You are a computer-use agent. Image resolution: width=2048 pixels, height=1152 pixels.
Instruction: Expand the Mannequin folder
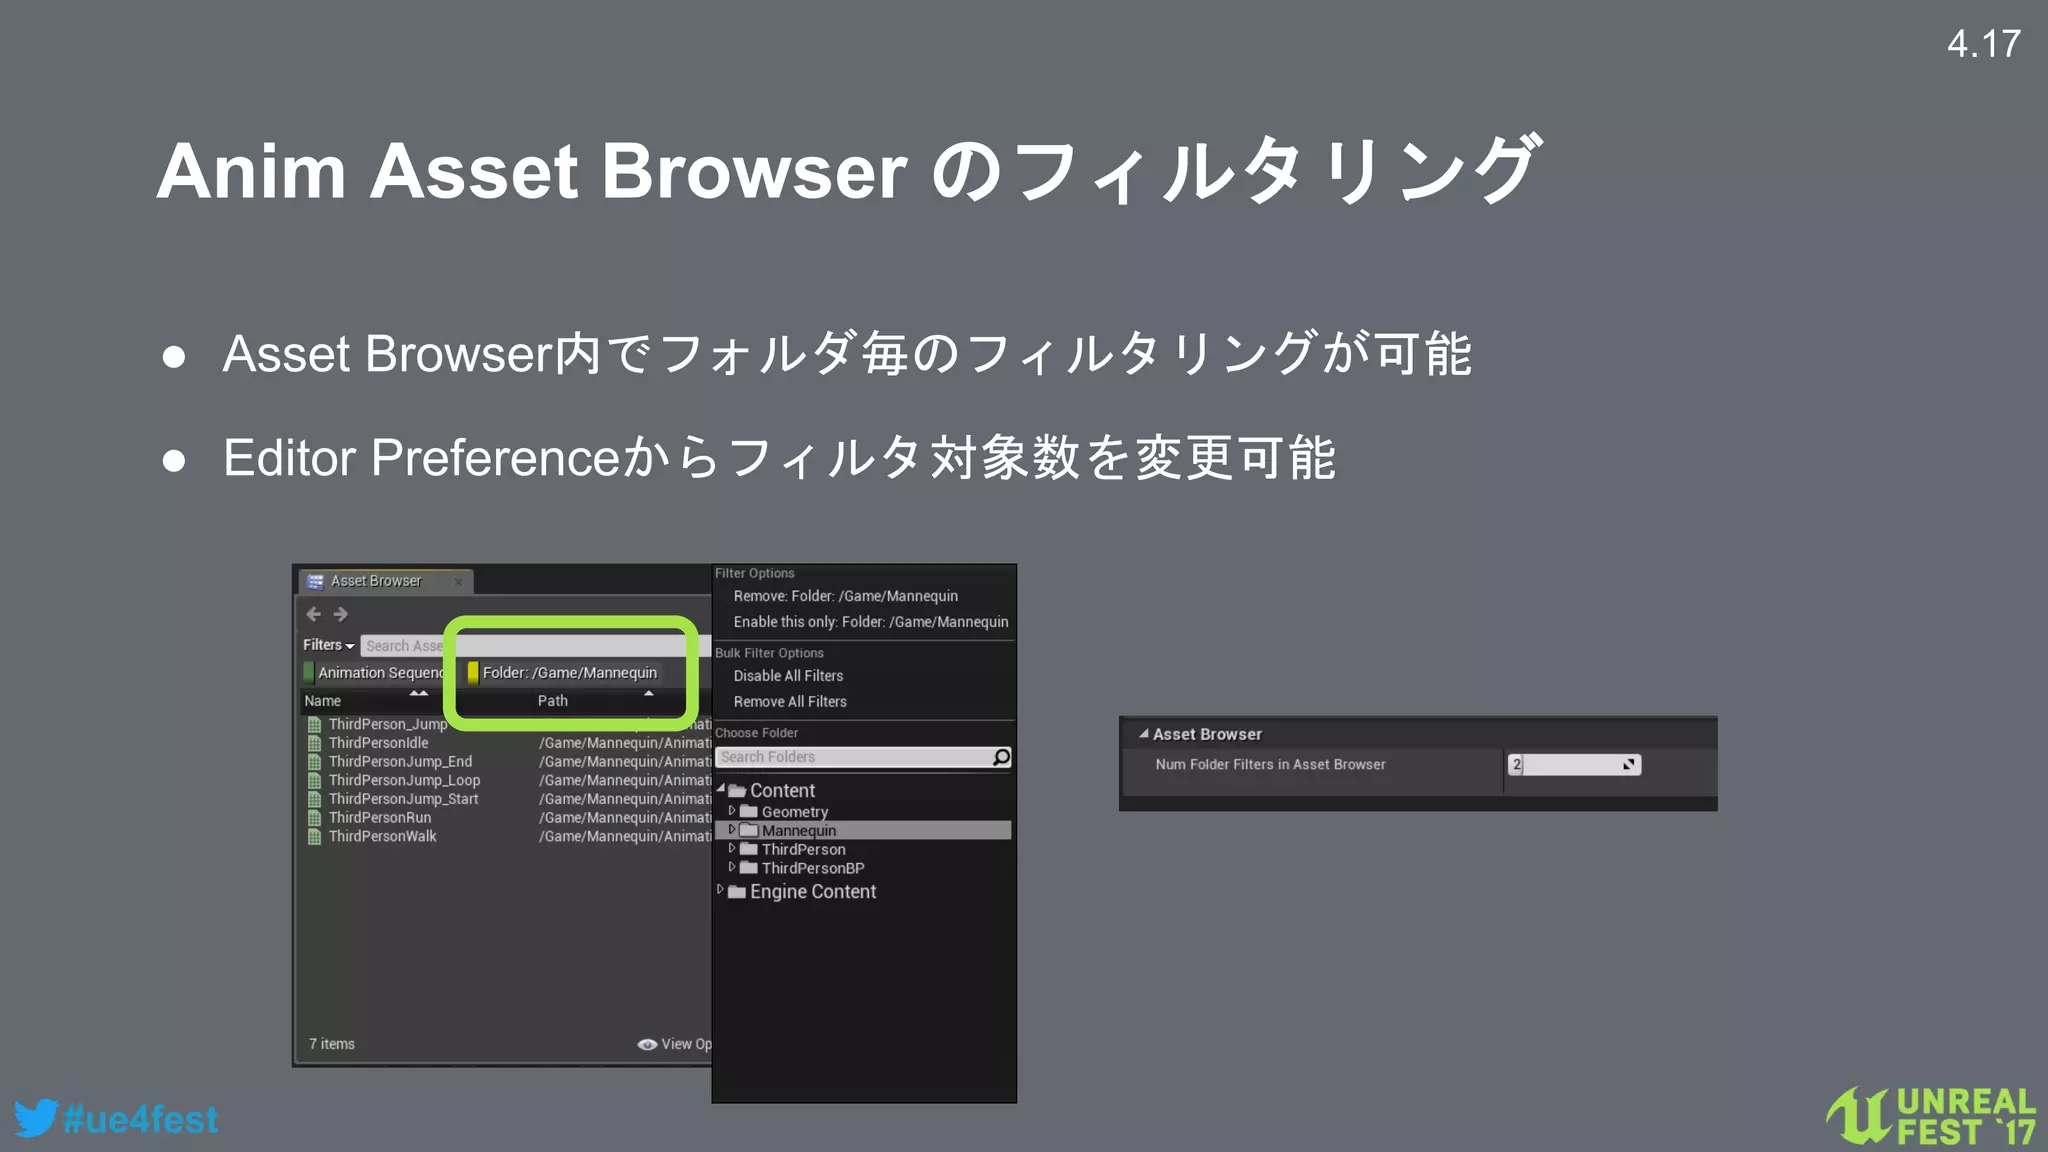[x=732, y=830]
